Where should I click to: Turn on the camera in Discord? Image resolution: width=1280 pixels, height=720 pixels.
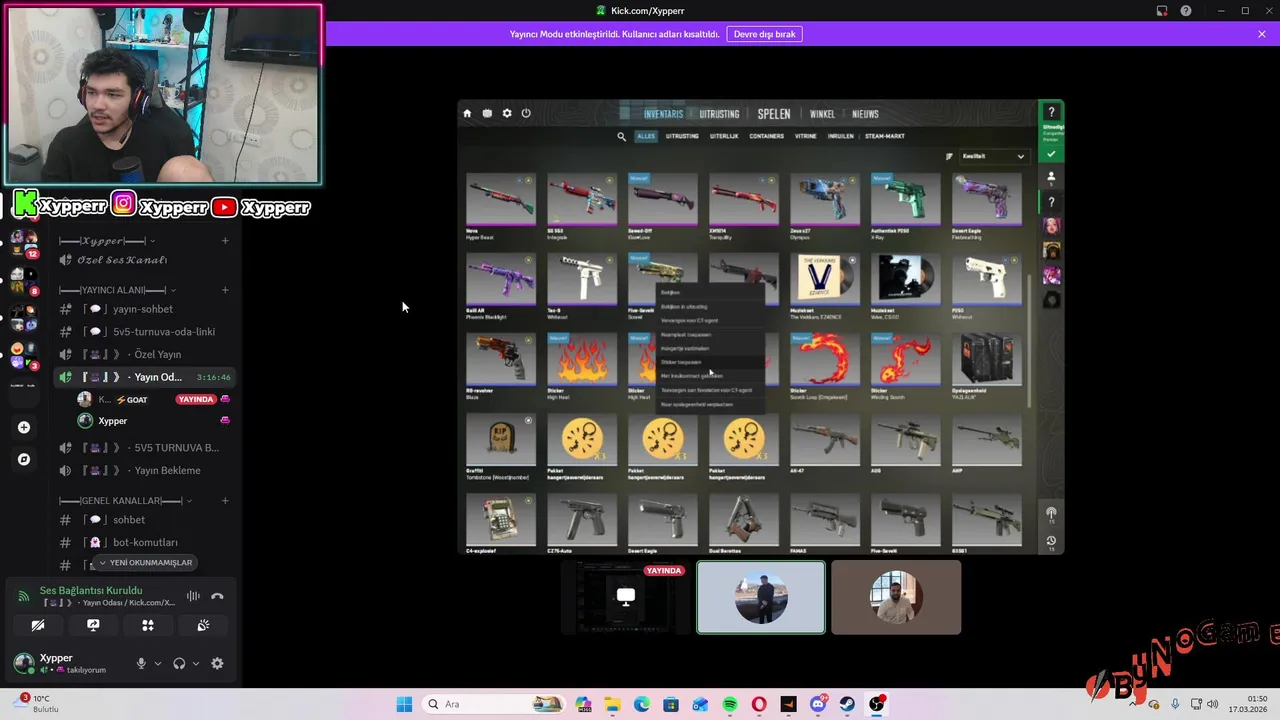click(38, 625)
